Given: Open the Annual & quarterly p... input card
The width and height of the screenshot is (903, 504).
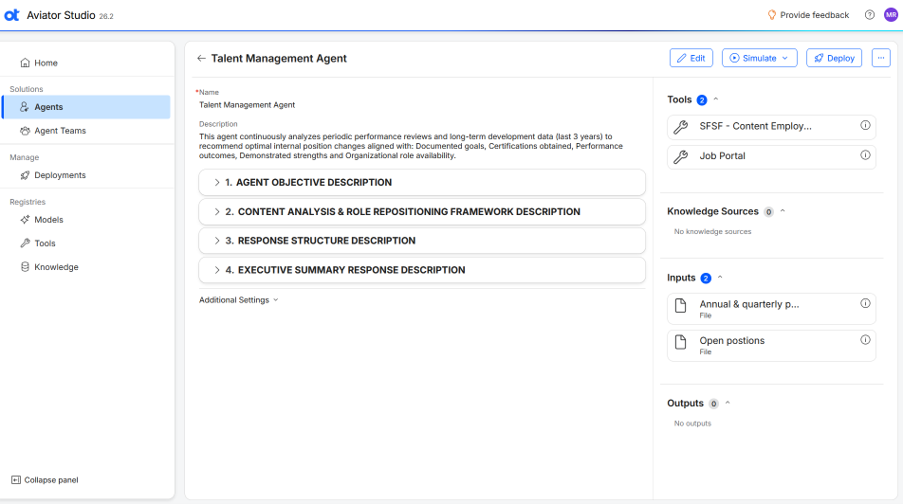Looking at the screenshot, I should point(772,308).
